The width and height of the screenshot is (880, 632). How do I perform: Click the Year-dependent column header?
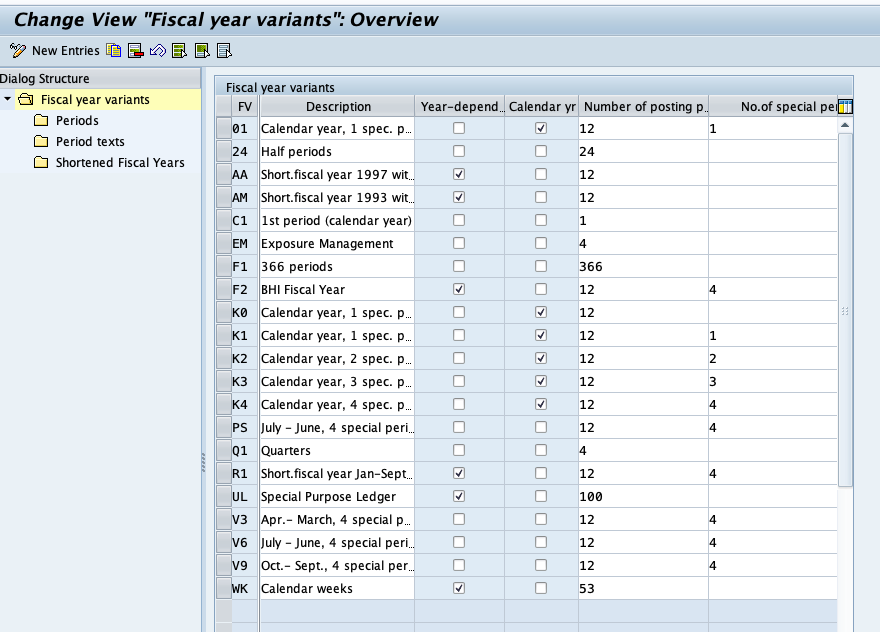point(460,106)
